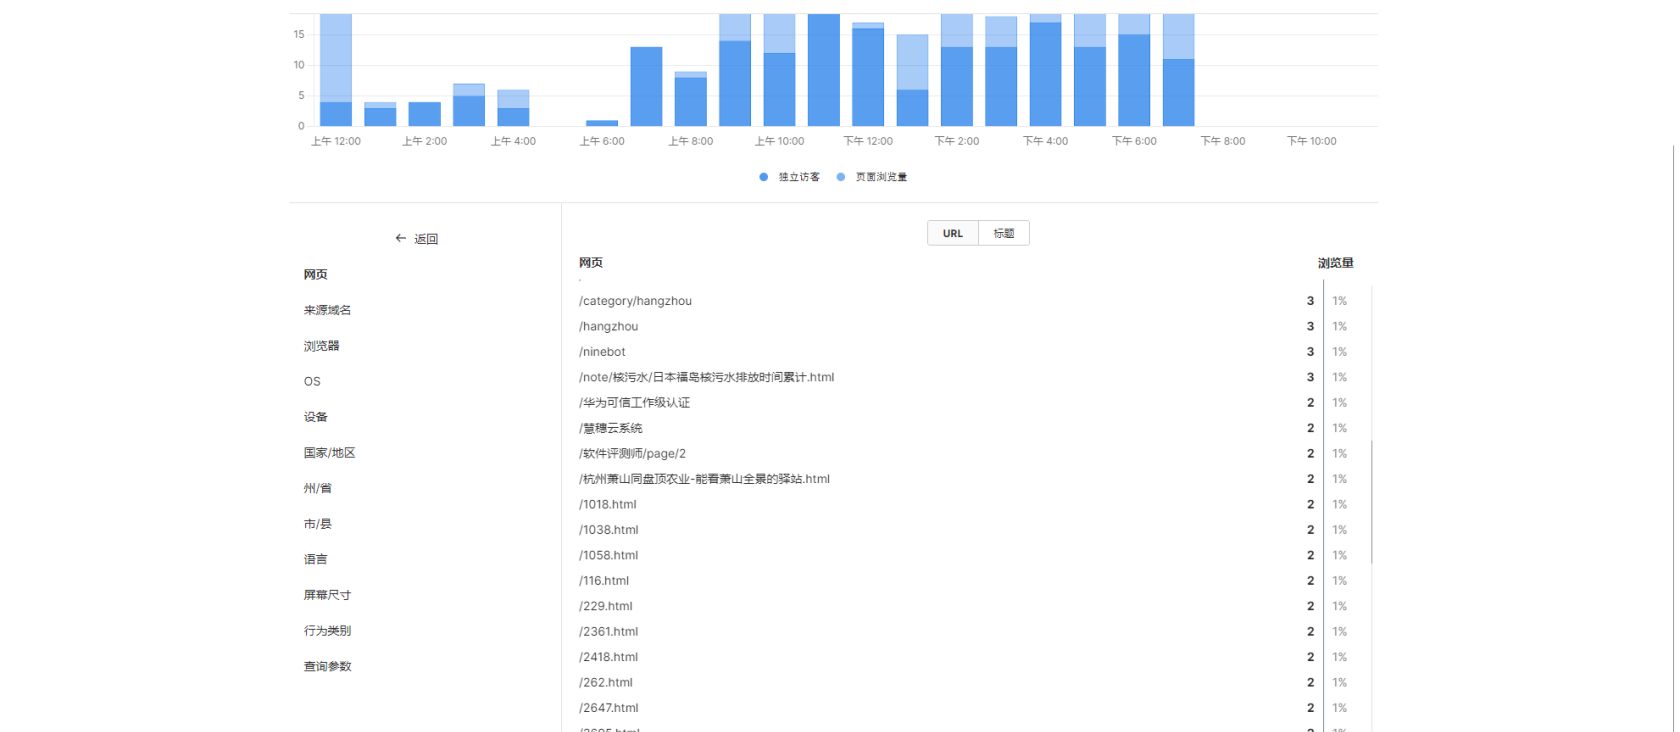Open the OS breakdown
The image size is (1680, 732).
click(x=313, y=382)
